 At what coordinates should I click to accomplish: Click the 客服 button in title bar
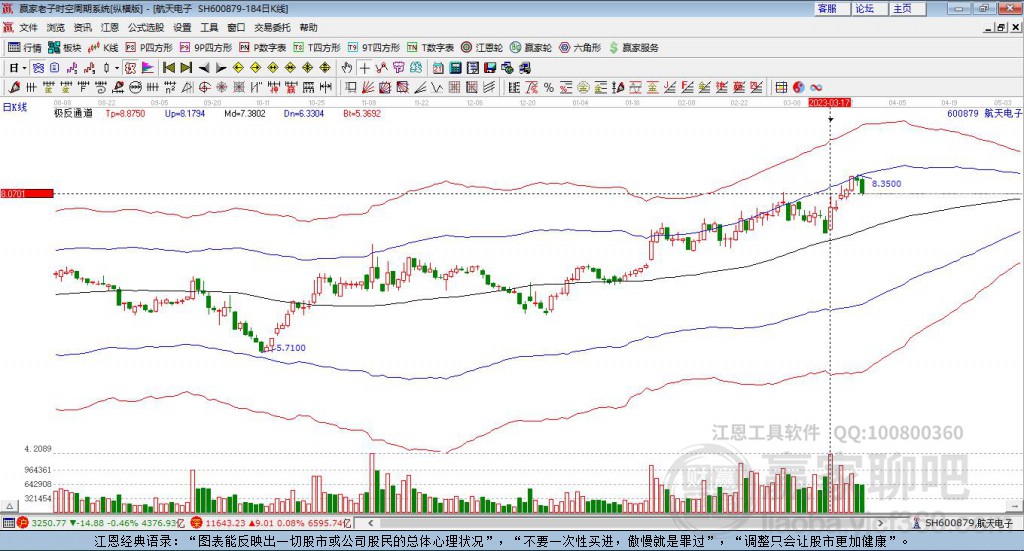[x=832, y=8]
